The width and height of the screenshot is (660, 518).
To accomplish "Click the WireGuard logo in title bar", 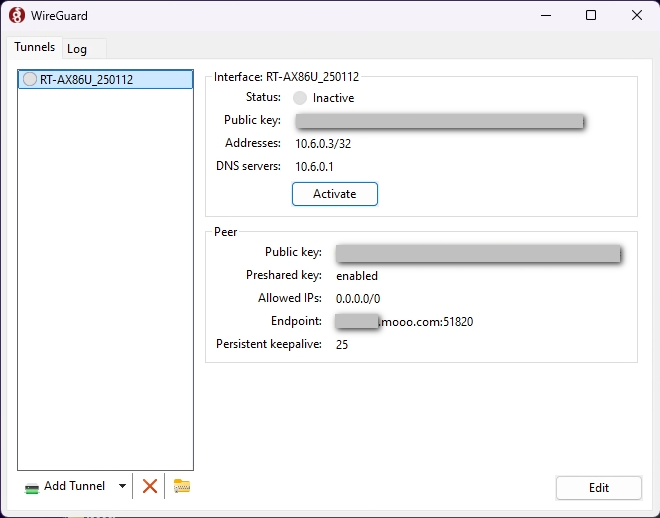I will 17,15.
